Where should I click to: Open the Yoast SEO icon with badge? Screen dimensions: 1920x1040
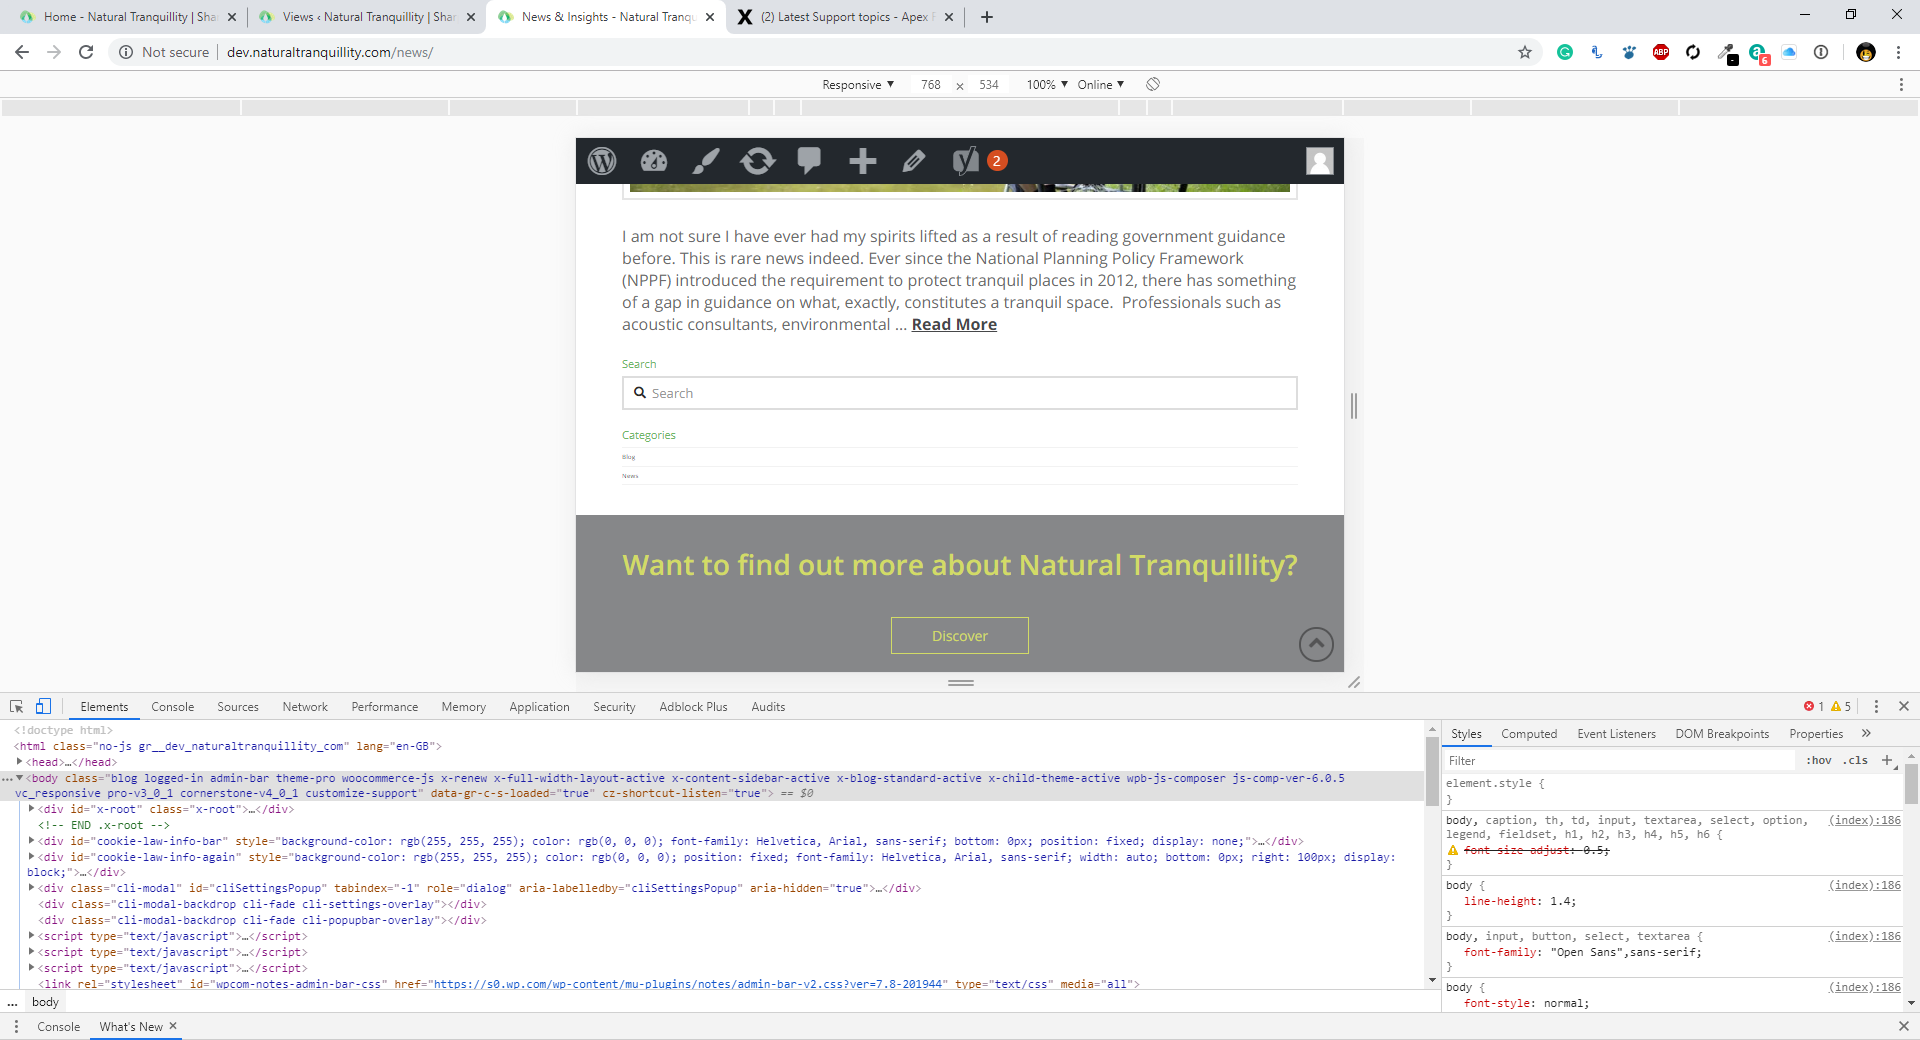pos(979,161)
